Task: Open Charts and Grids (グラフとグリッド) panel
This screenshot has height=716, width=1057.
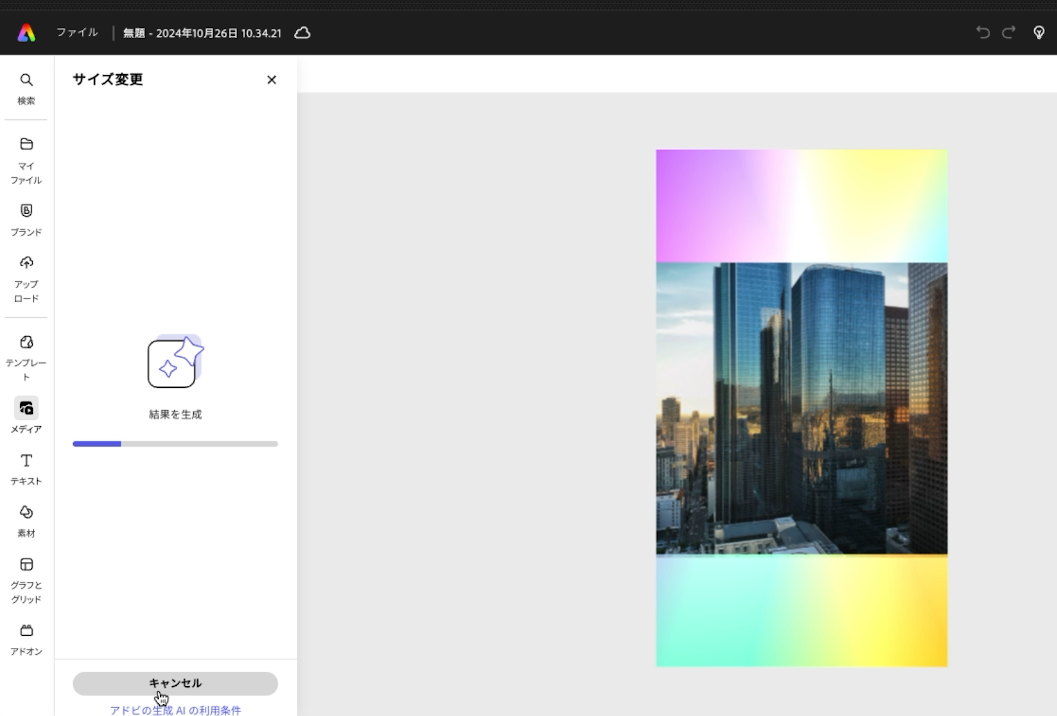Action: (26, 579)
